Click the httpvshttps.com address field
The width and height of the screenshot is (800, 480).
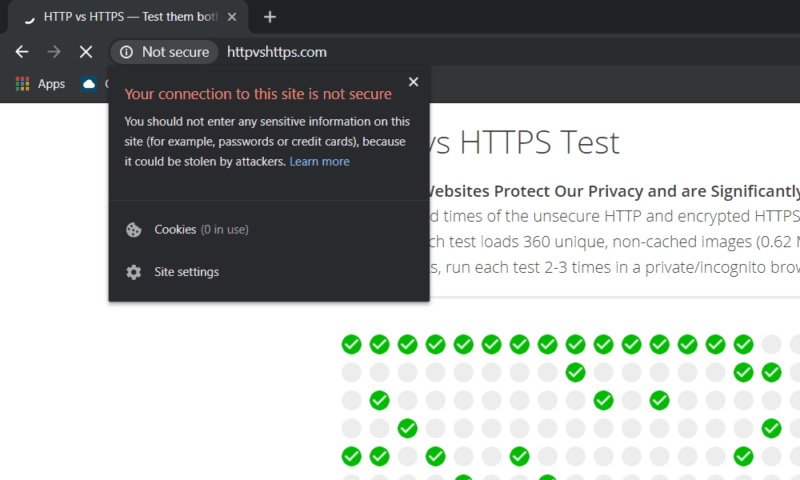pyautogui.click(x=277, y=52)
